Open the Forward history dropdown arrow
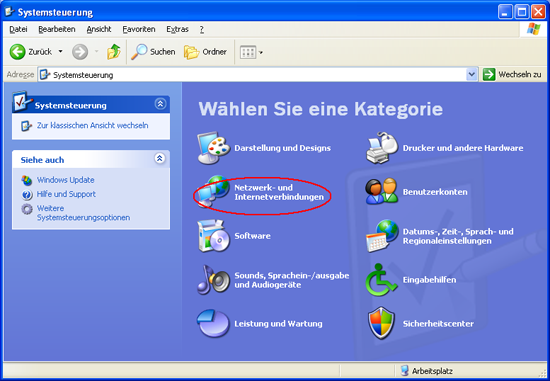This screenshot has height=381, width=550. tap(96, 52)
